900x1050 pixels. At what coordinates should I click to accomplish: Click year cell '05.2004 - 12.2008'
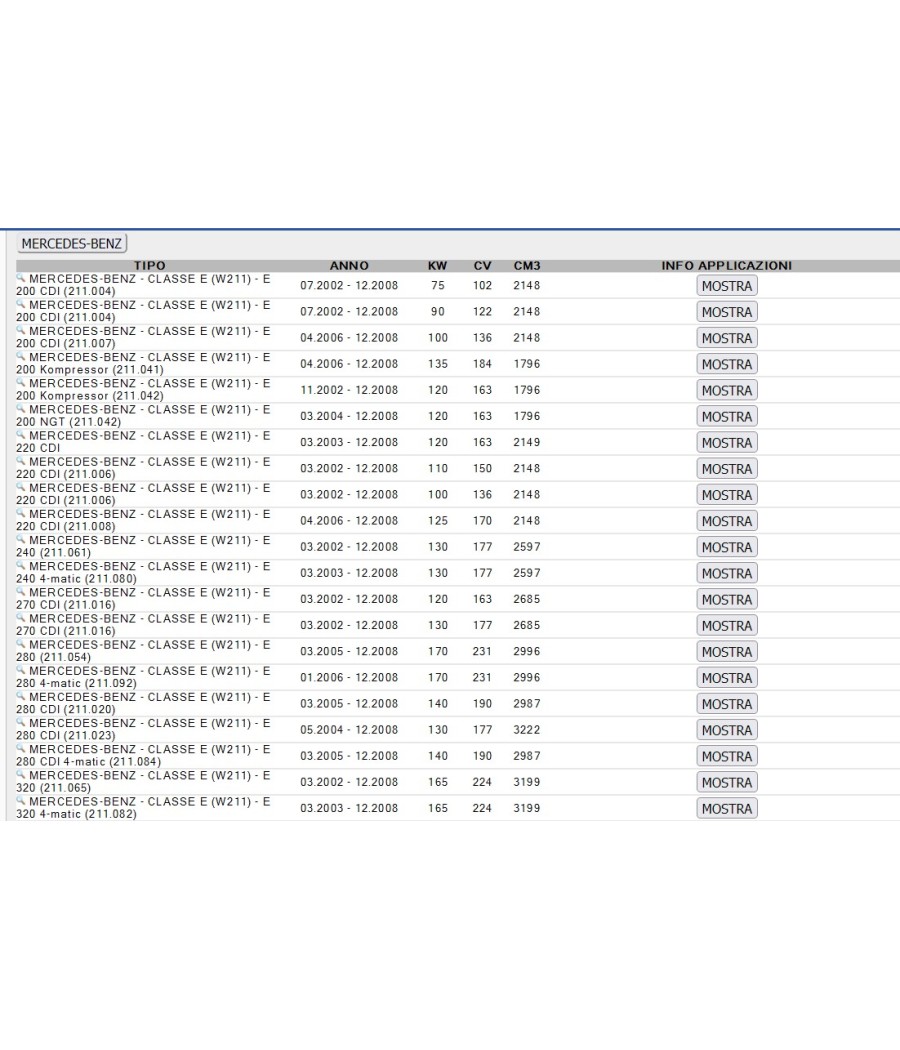(x=349, y=729)
